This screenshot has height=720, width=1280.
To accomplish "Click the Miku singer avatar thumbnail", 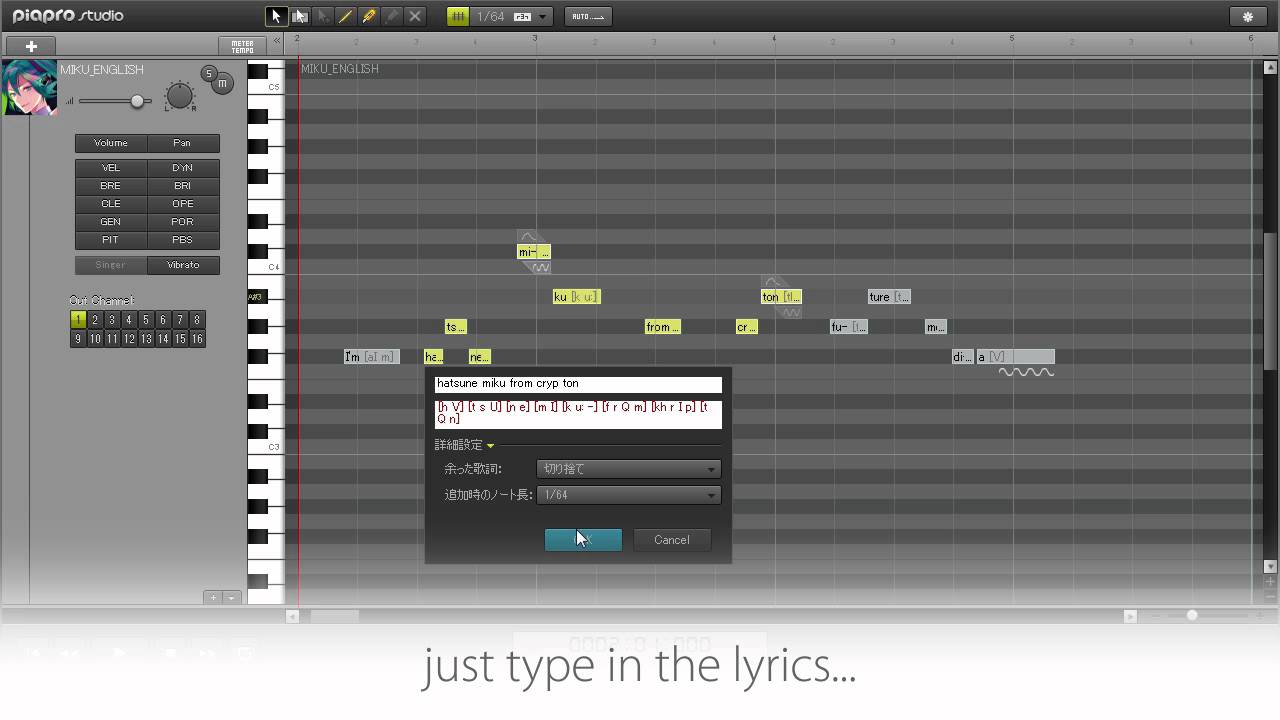I will coord(29,88).
